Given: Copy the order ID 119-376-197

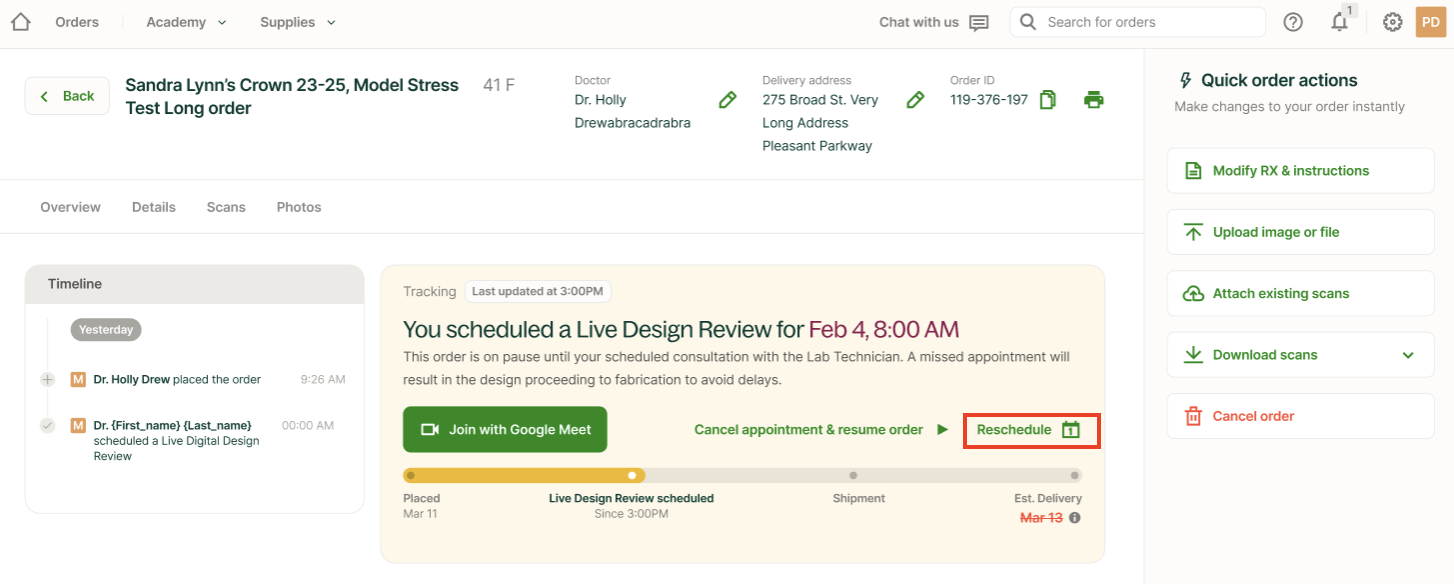Looking at the screenshot, I should point(1047,100).
